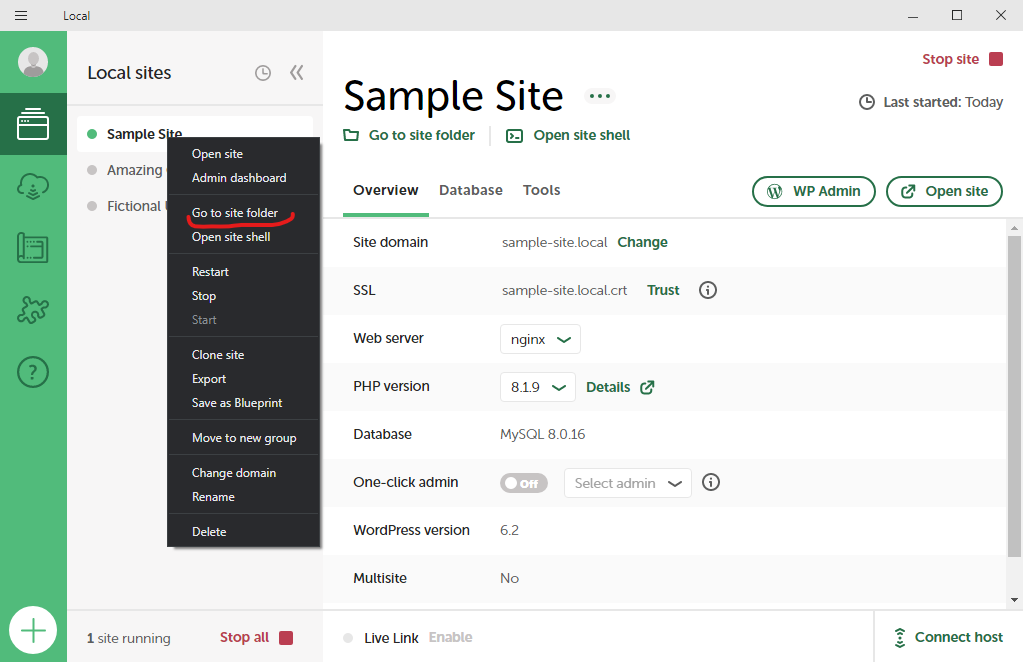Click the One-click admin info icon
This screenshot has height=662, width=1023.
tap(711, 482)
